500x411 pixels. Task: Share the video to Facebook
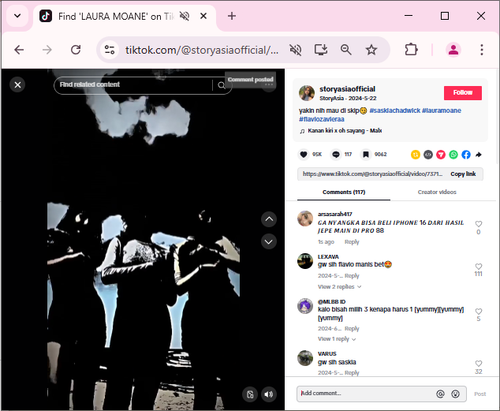(466, 155)
